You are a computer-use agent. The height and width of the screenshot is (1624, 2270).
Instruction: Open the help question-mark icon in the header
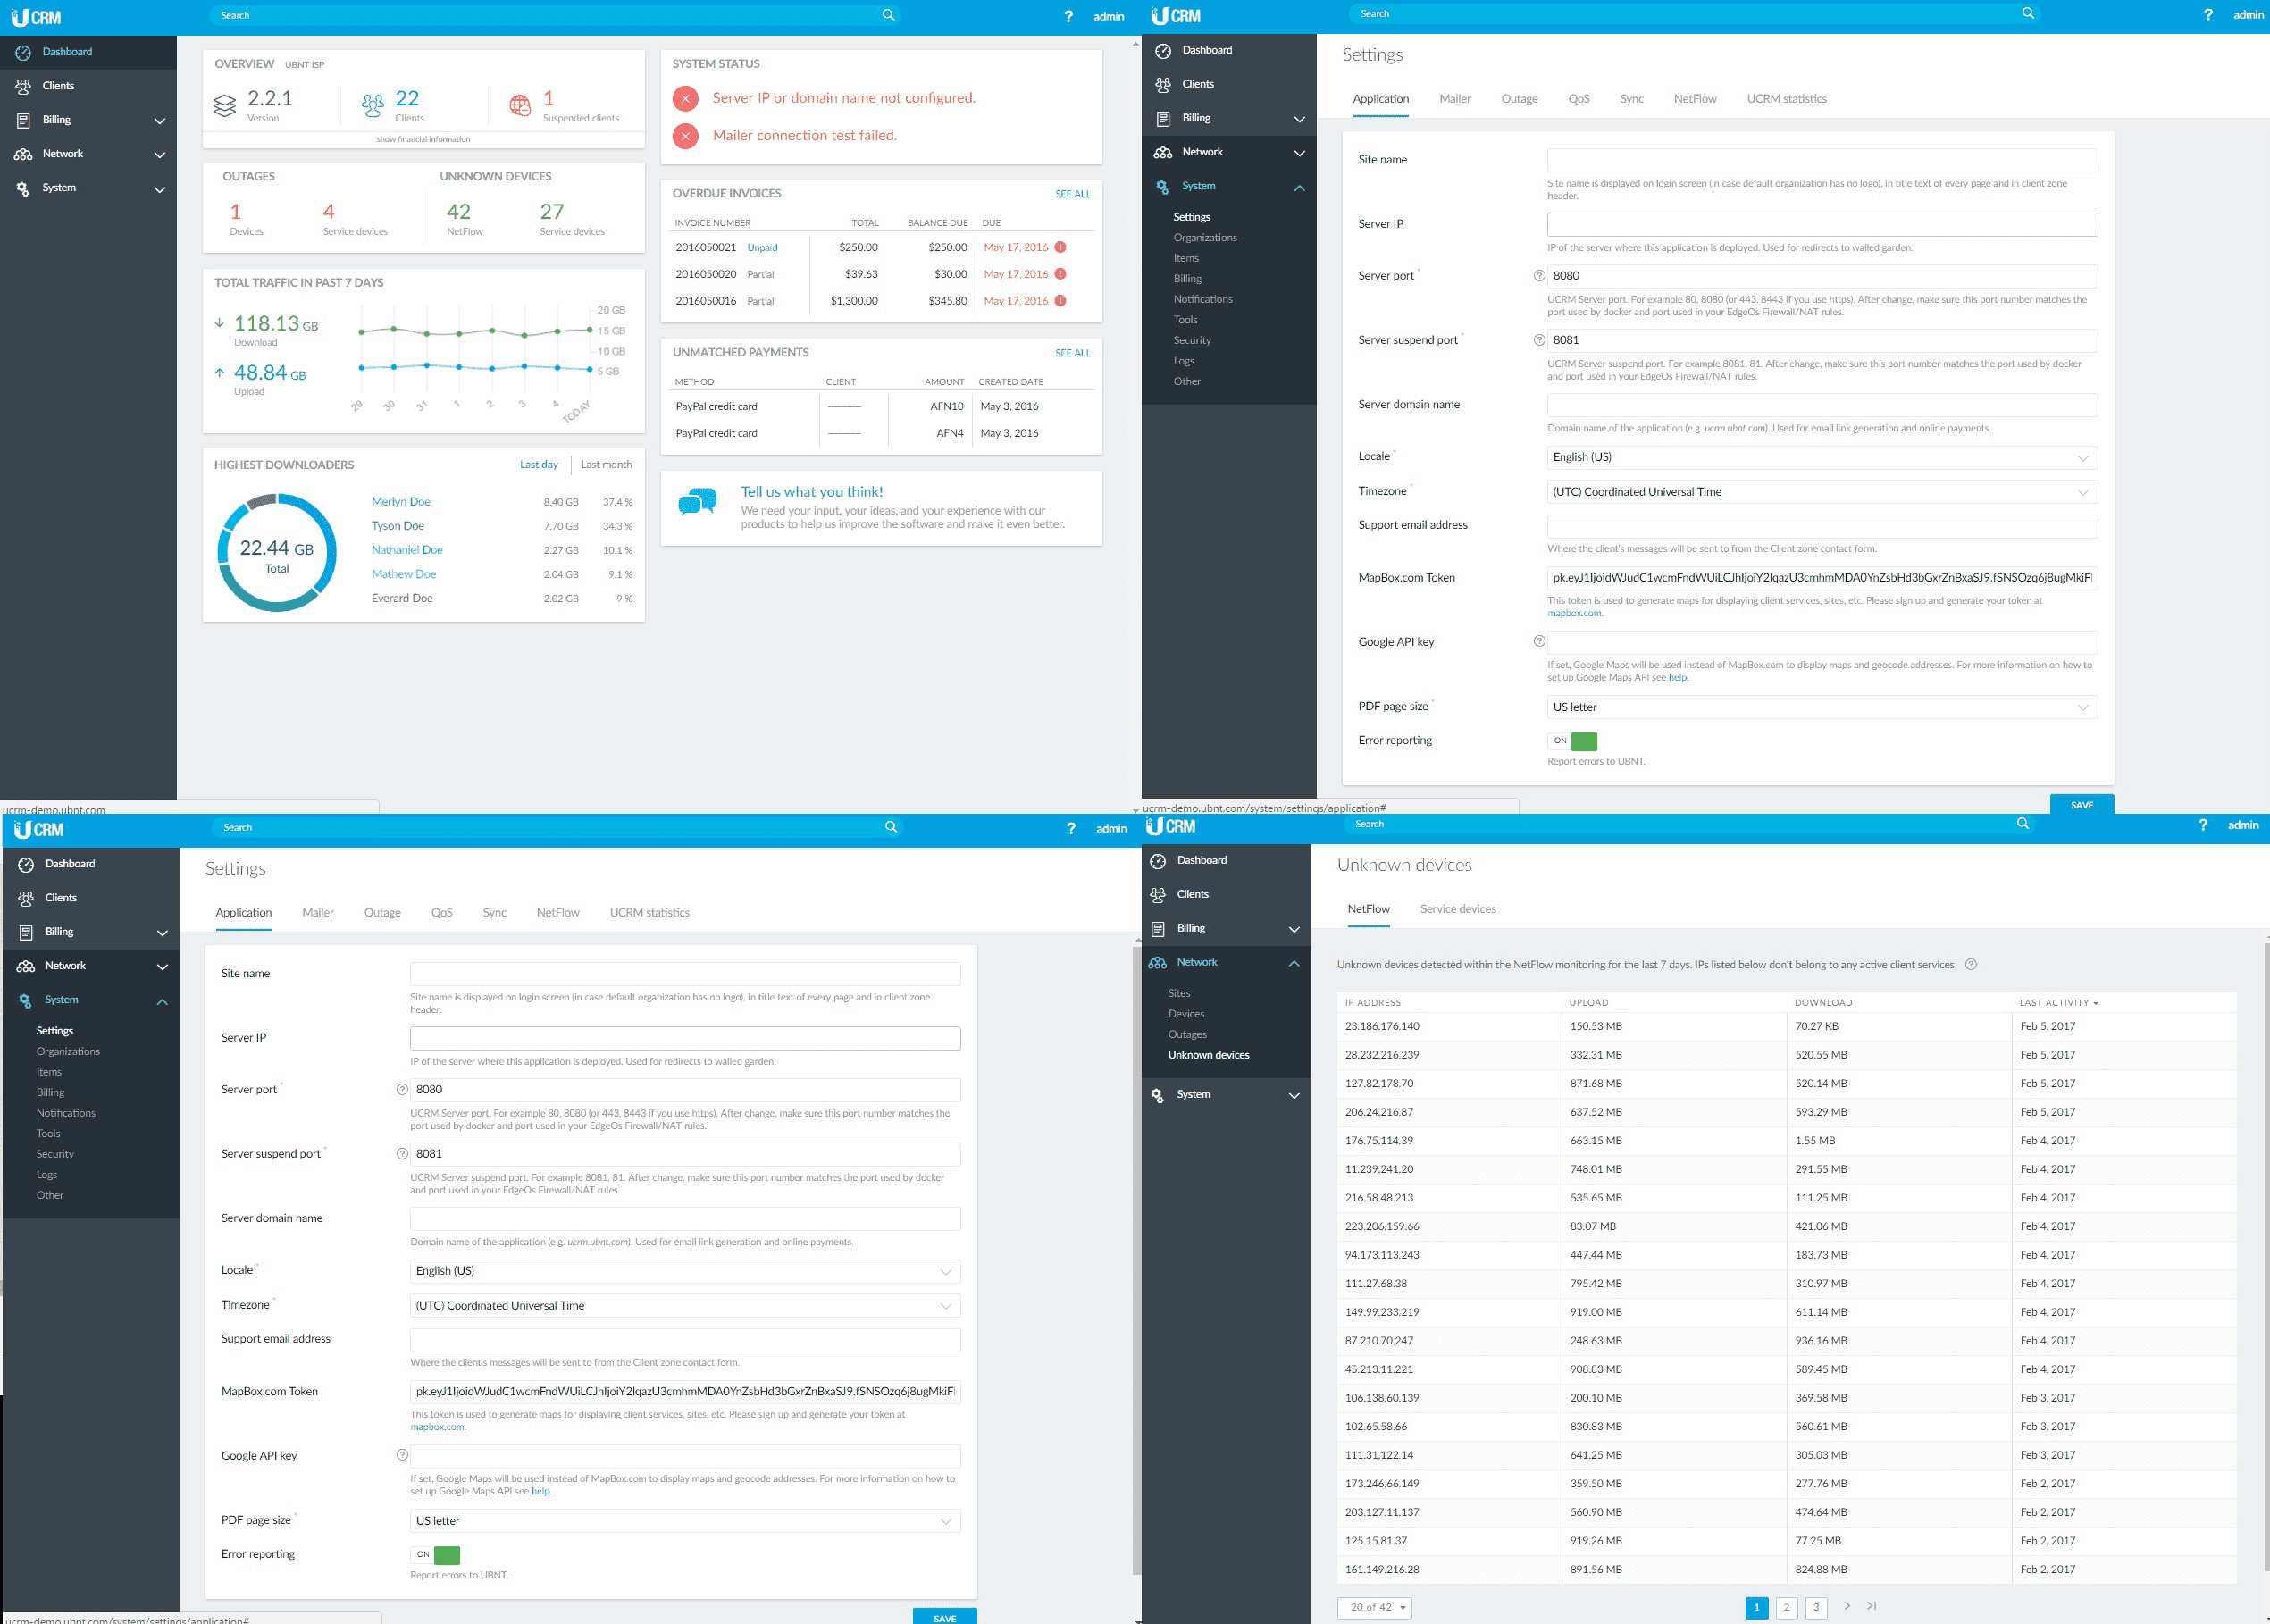tap(1068, 16)
